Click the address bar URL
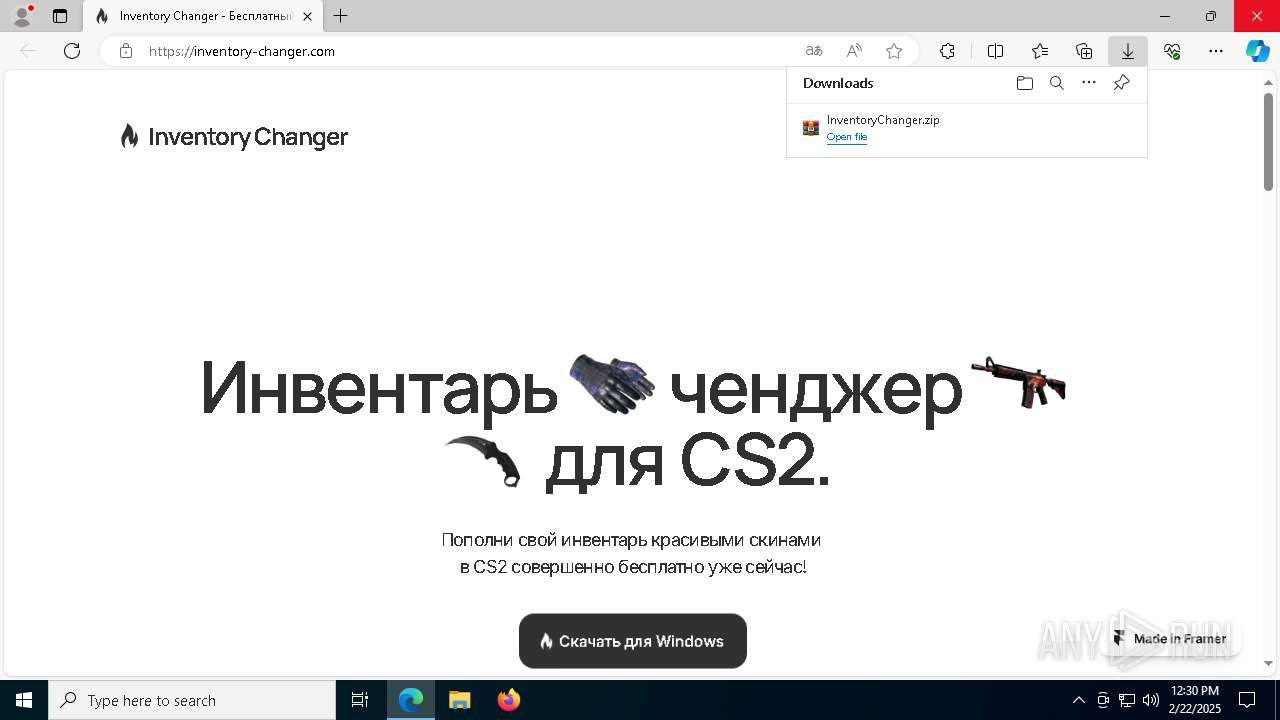 [241, 51]
